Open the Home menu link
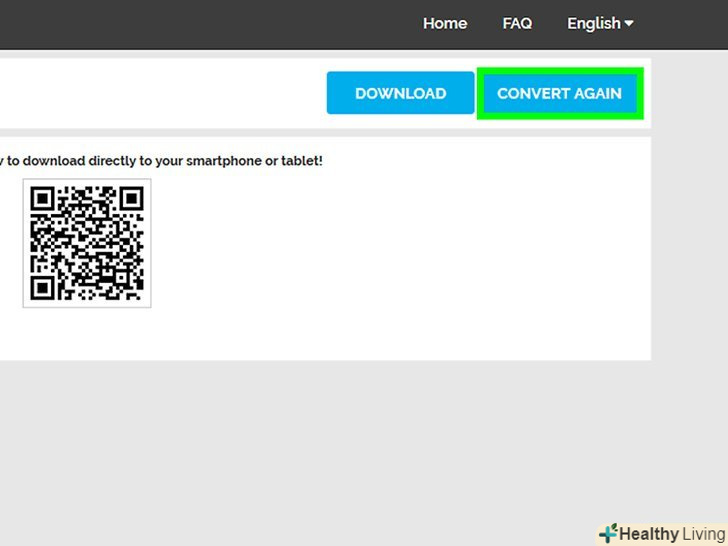Screen dimensions: 728x546 [x=445, y=23]
